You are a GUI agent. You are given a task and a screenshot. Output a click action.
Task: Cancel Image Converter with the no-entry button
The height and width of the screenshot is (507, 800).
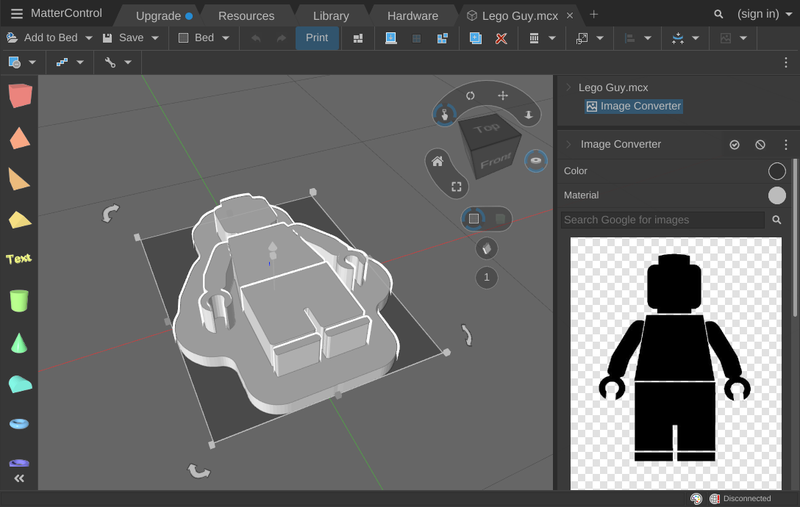(760, 145)
